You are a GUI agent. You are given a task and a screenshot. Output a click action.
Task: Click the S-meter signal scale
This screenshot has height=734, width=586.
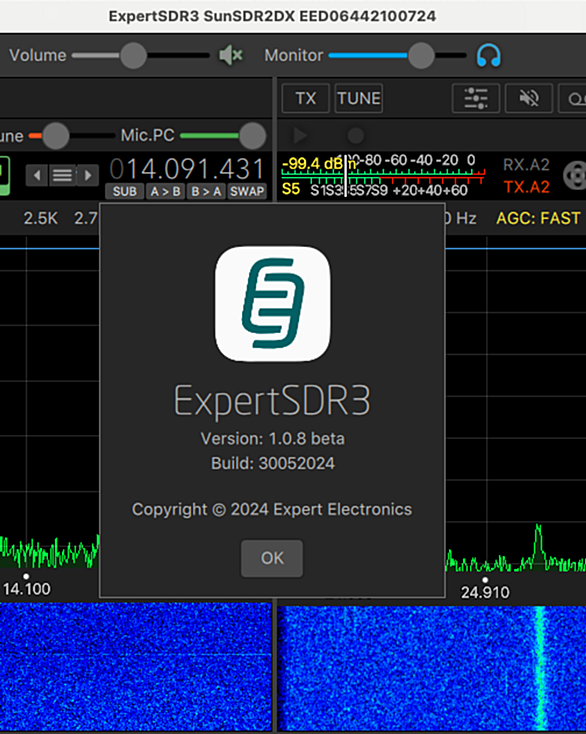click(x=383, y=176)
